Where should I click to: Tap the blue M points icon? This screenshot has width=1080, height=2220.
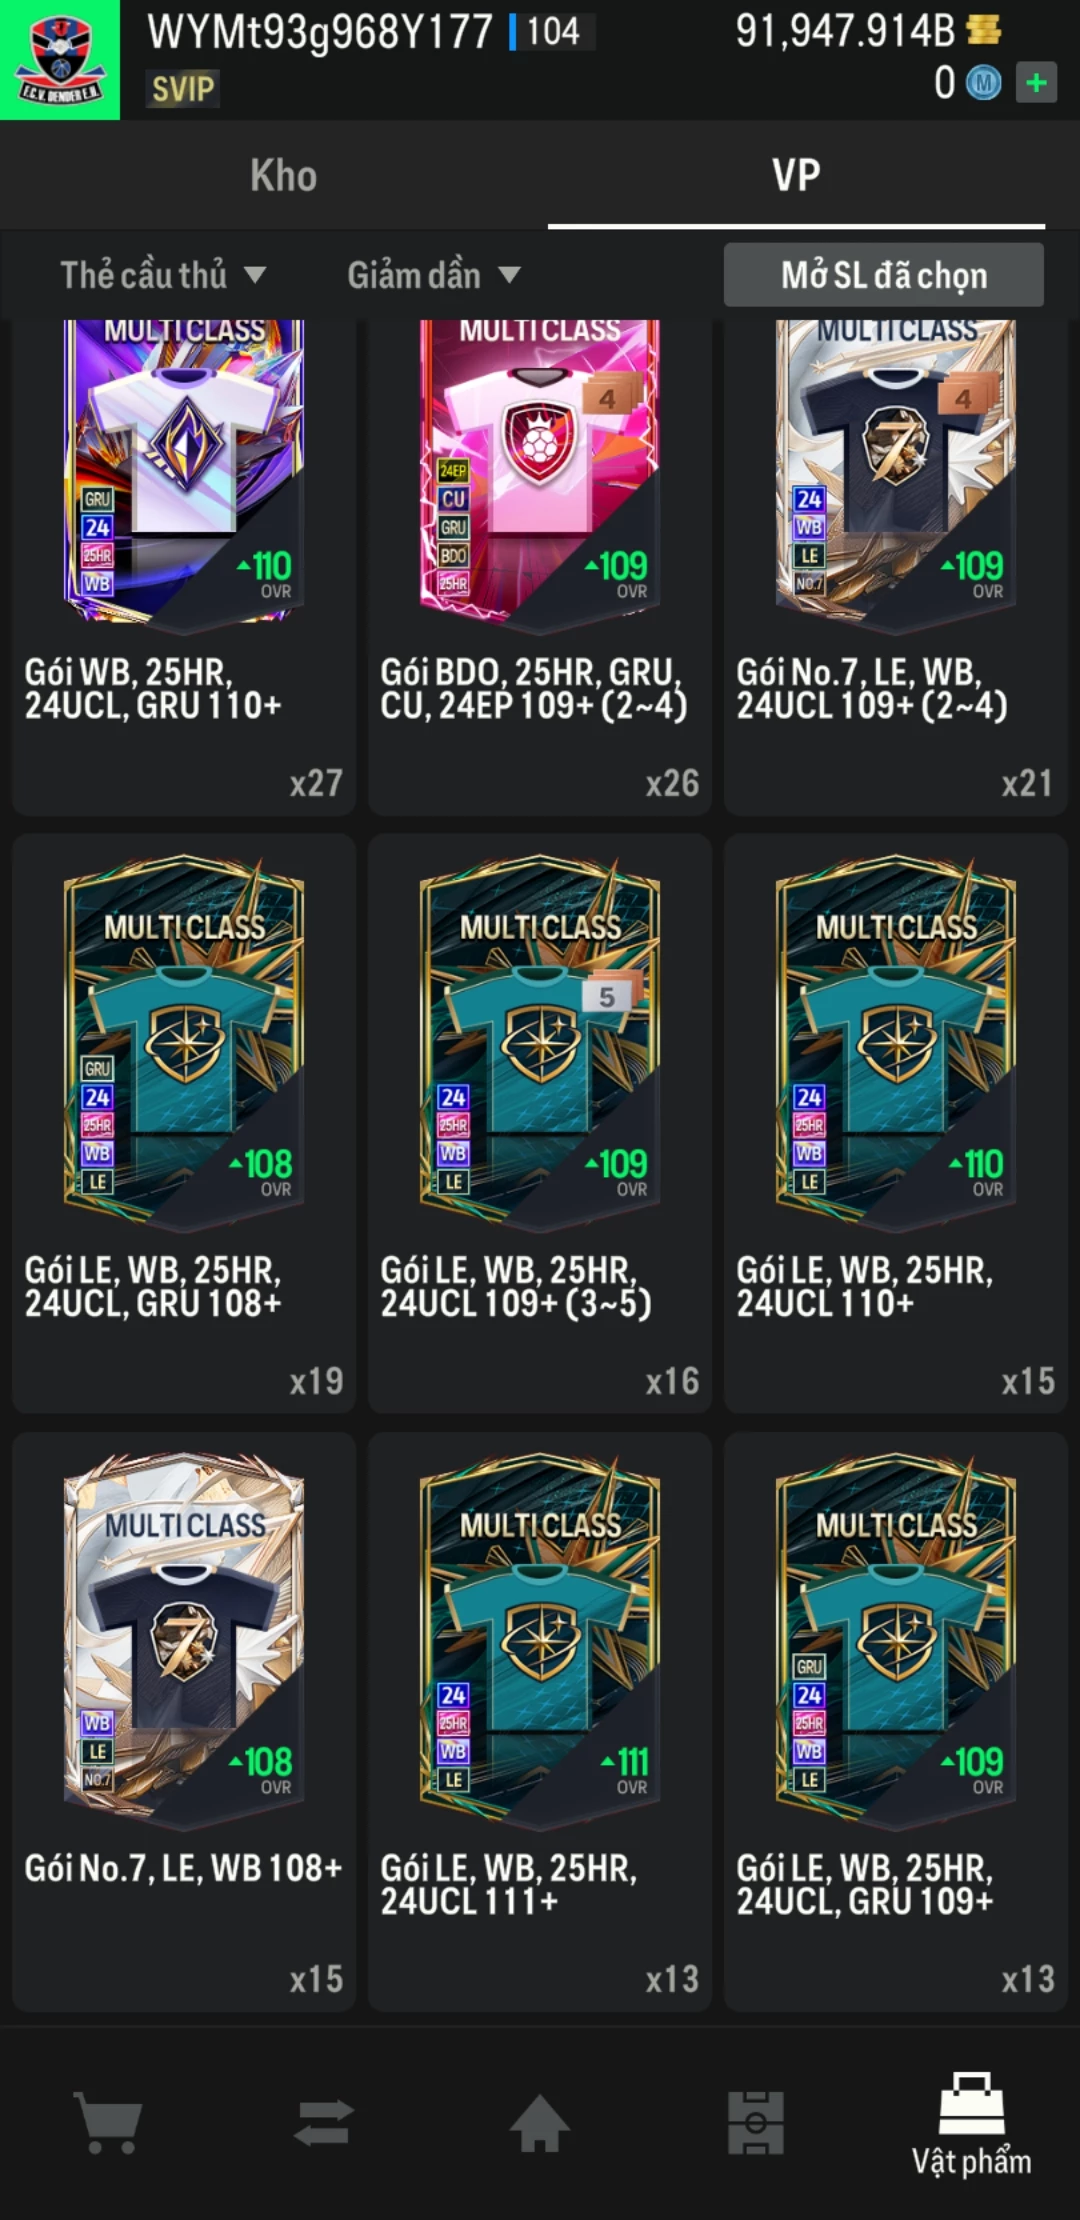coord(983,83)
